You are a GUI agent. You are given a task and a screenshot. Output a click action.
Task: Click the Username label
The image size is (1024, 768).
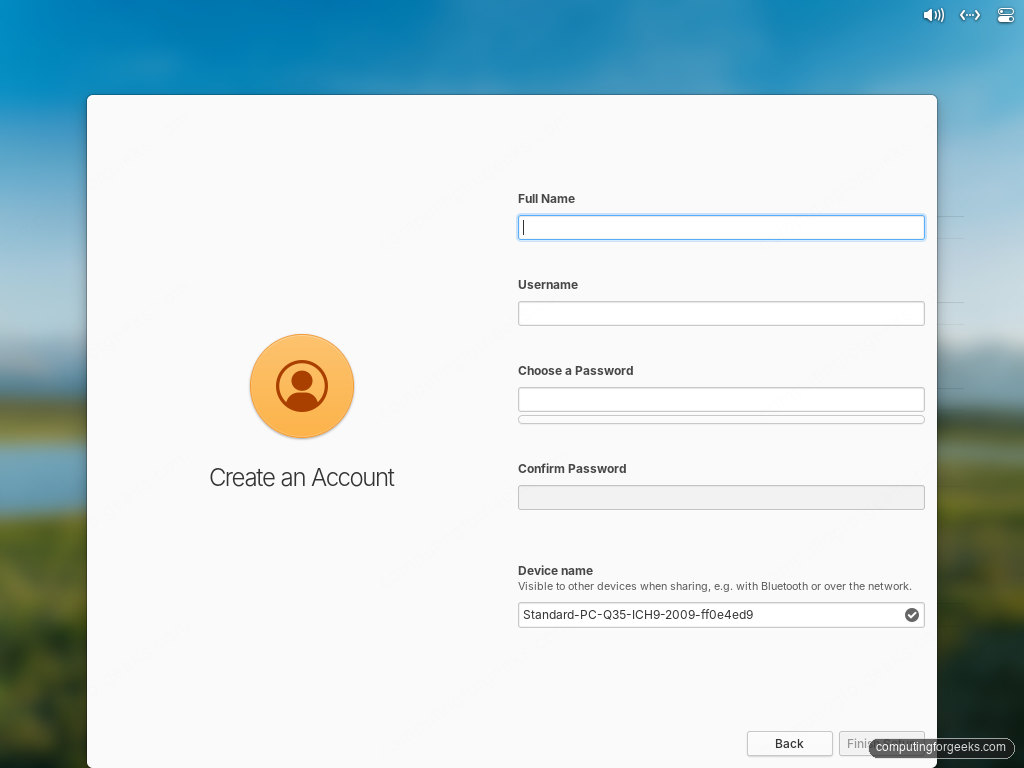[x=547, y=285]
